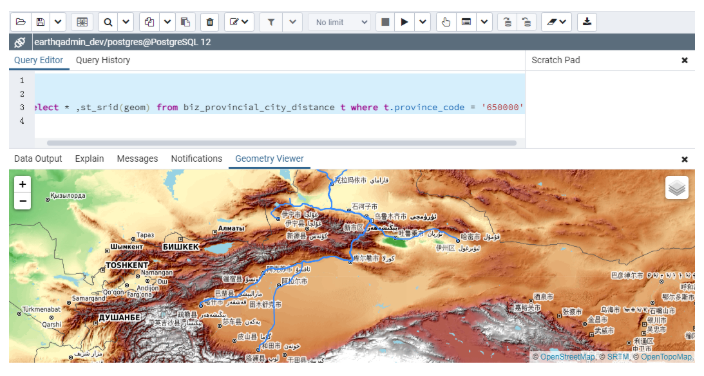Zoom out the map with minus button
The image size is (704, 376).
click(22, 201)
